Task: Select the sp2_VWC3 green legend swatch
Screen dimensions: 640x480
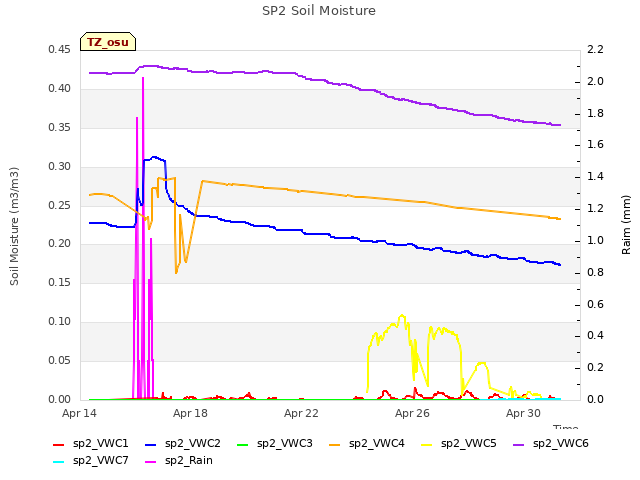Action: pos(242,444)
